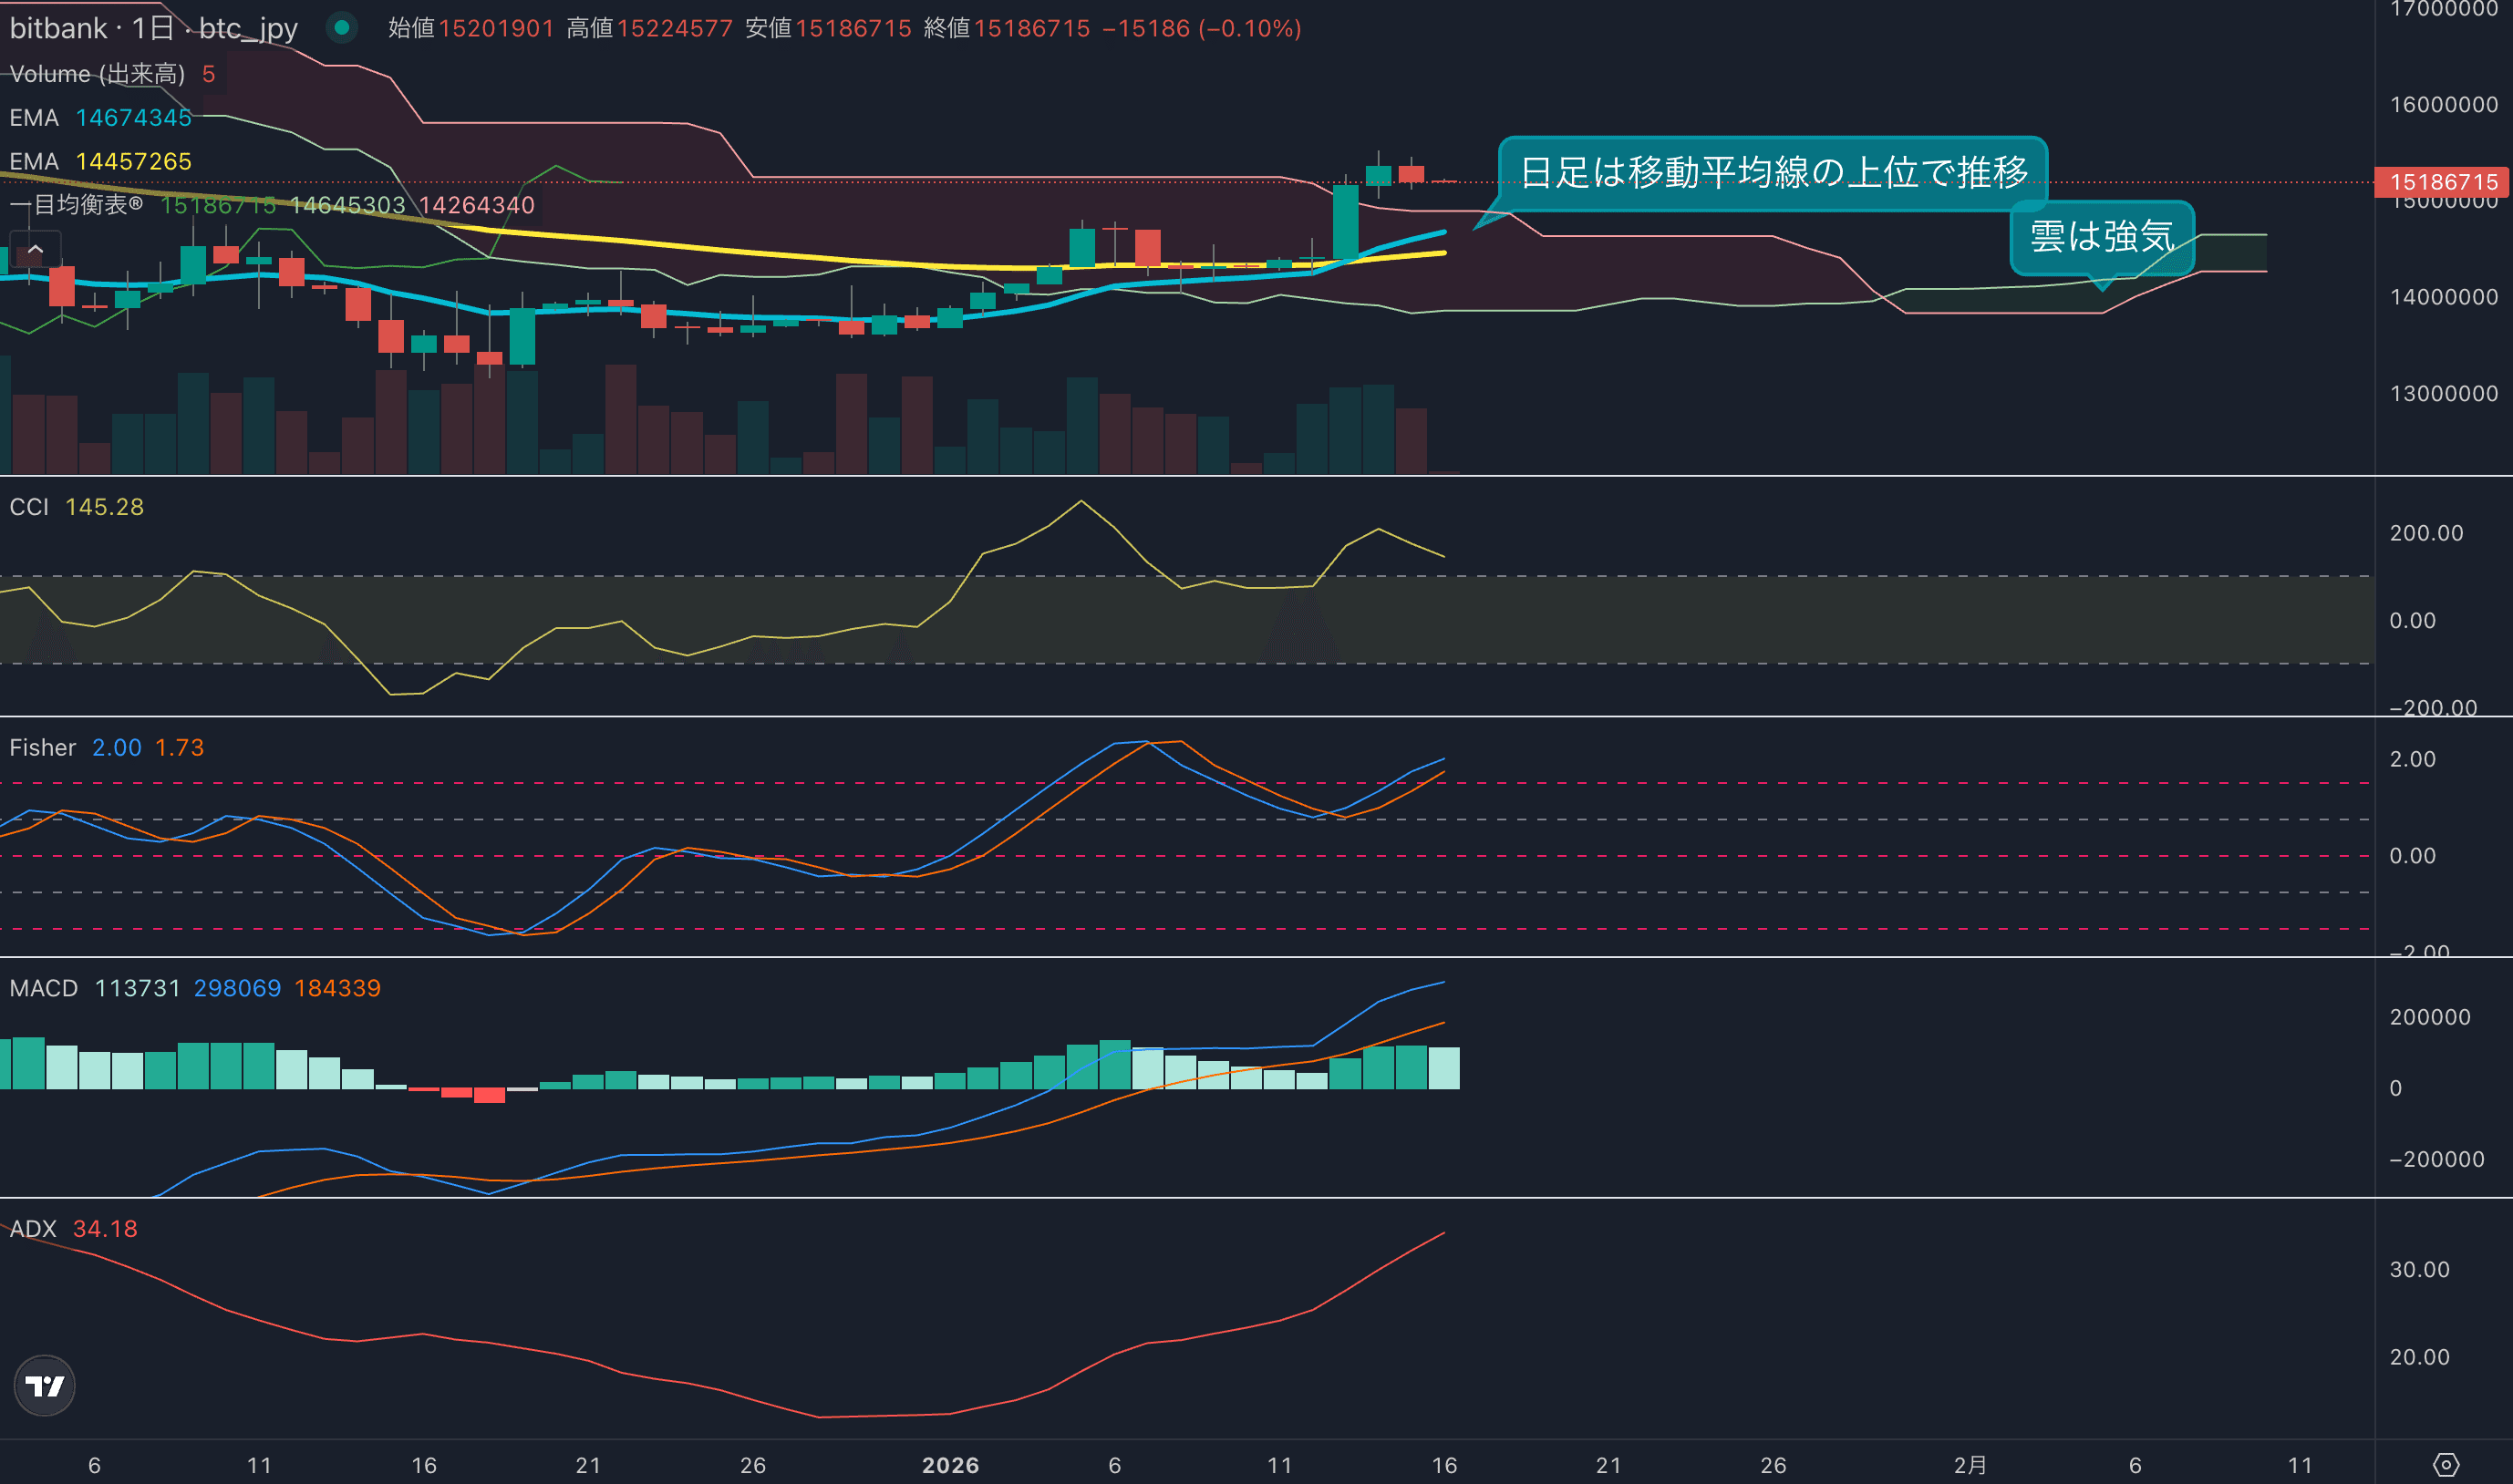Select the Volume (出来高) indicator legend

coord(97,74)
